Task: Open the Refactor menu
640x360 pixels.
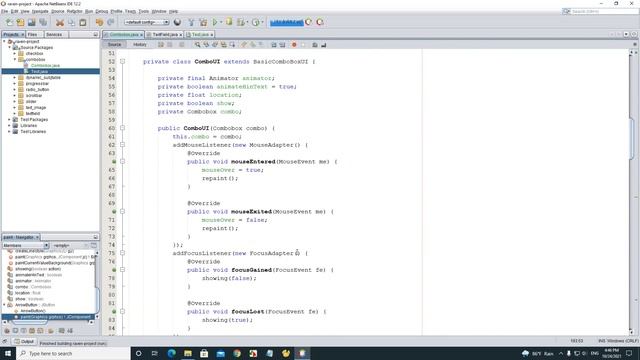Action: (x=75, y=11)
